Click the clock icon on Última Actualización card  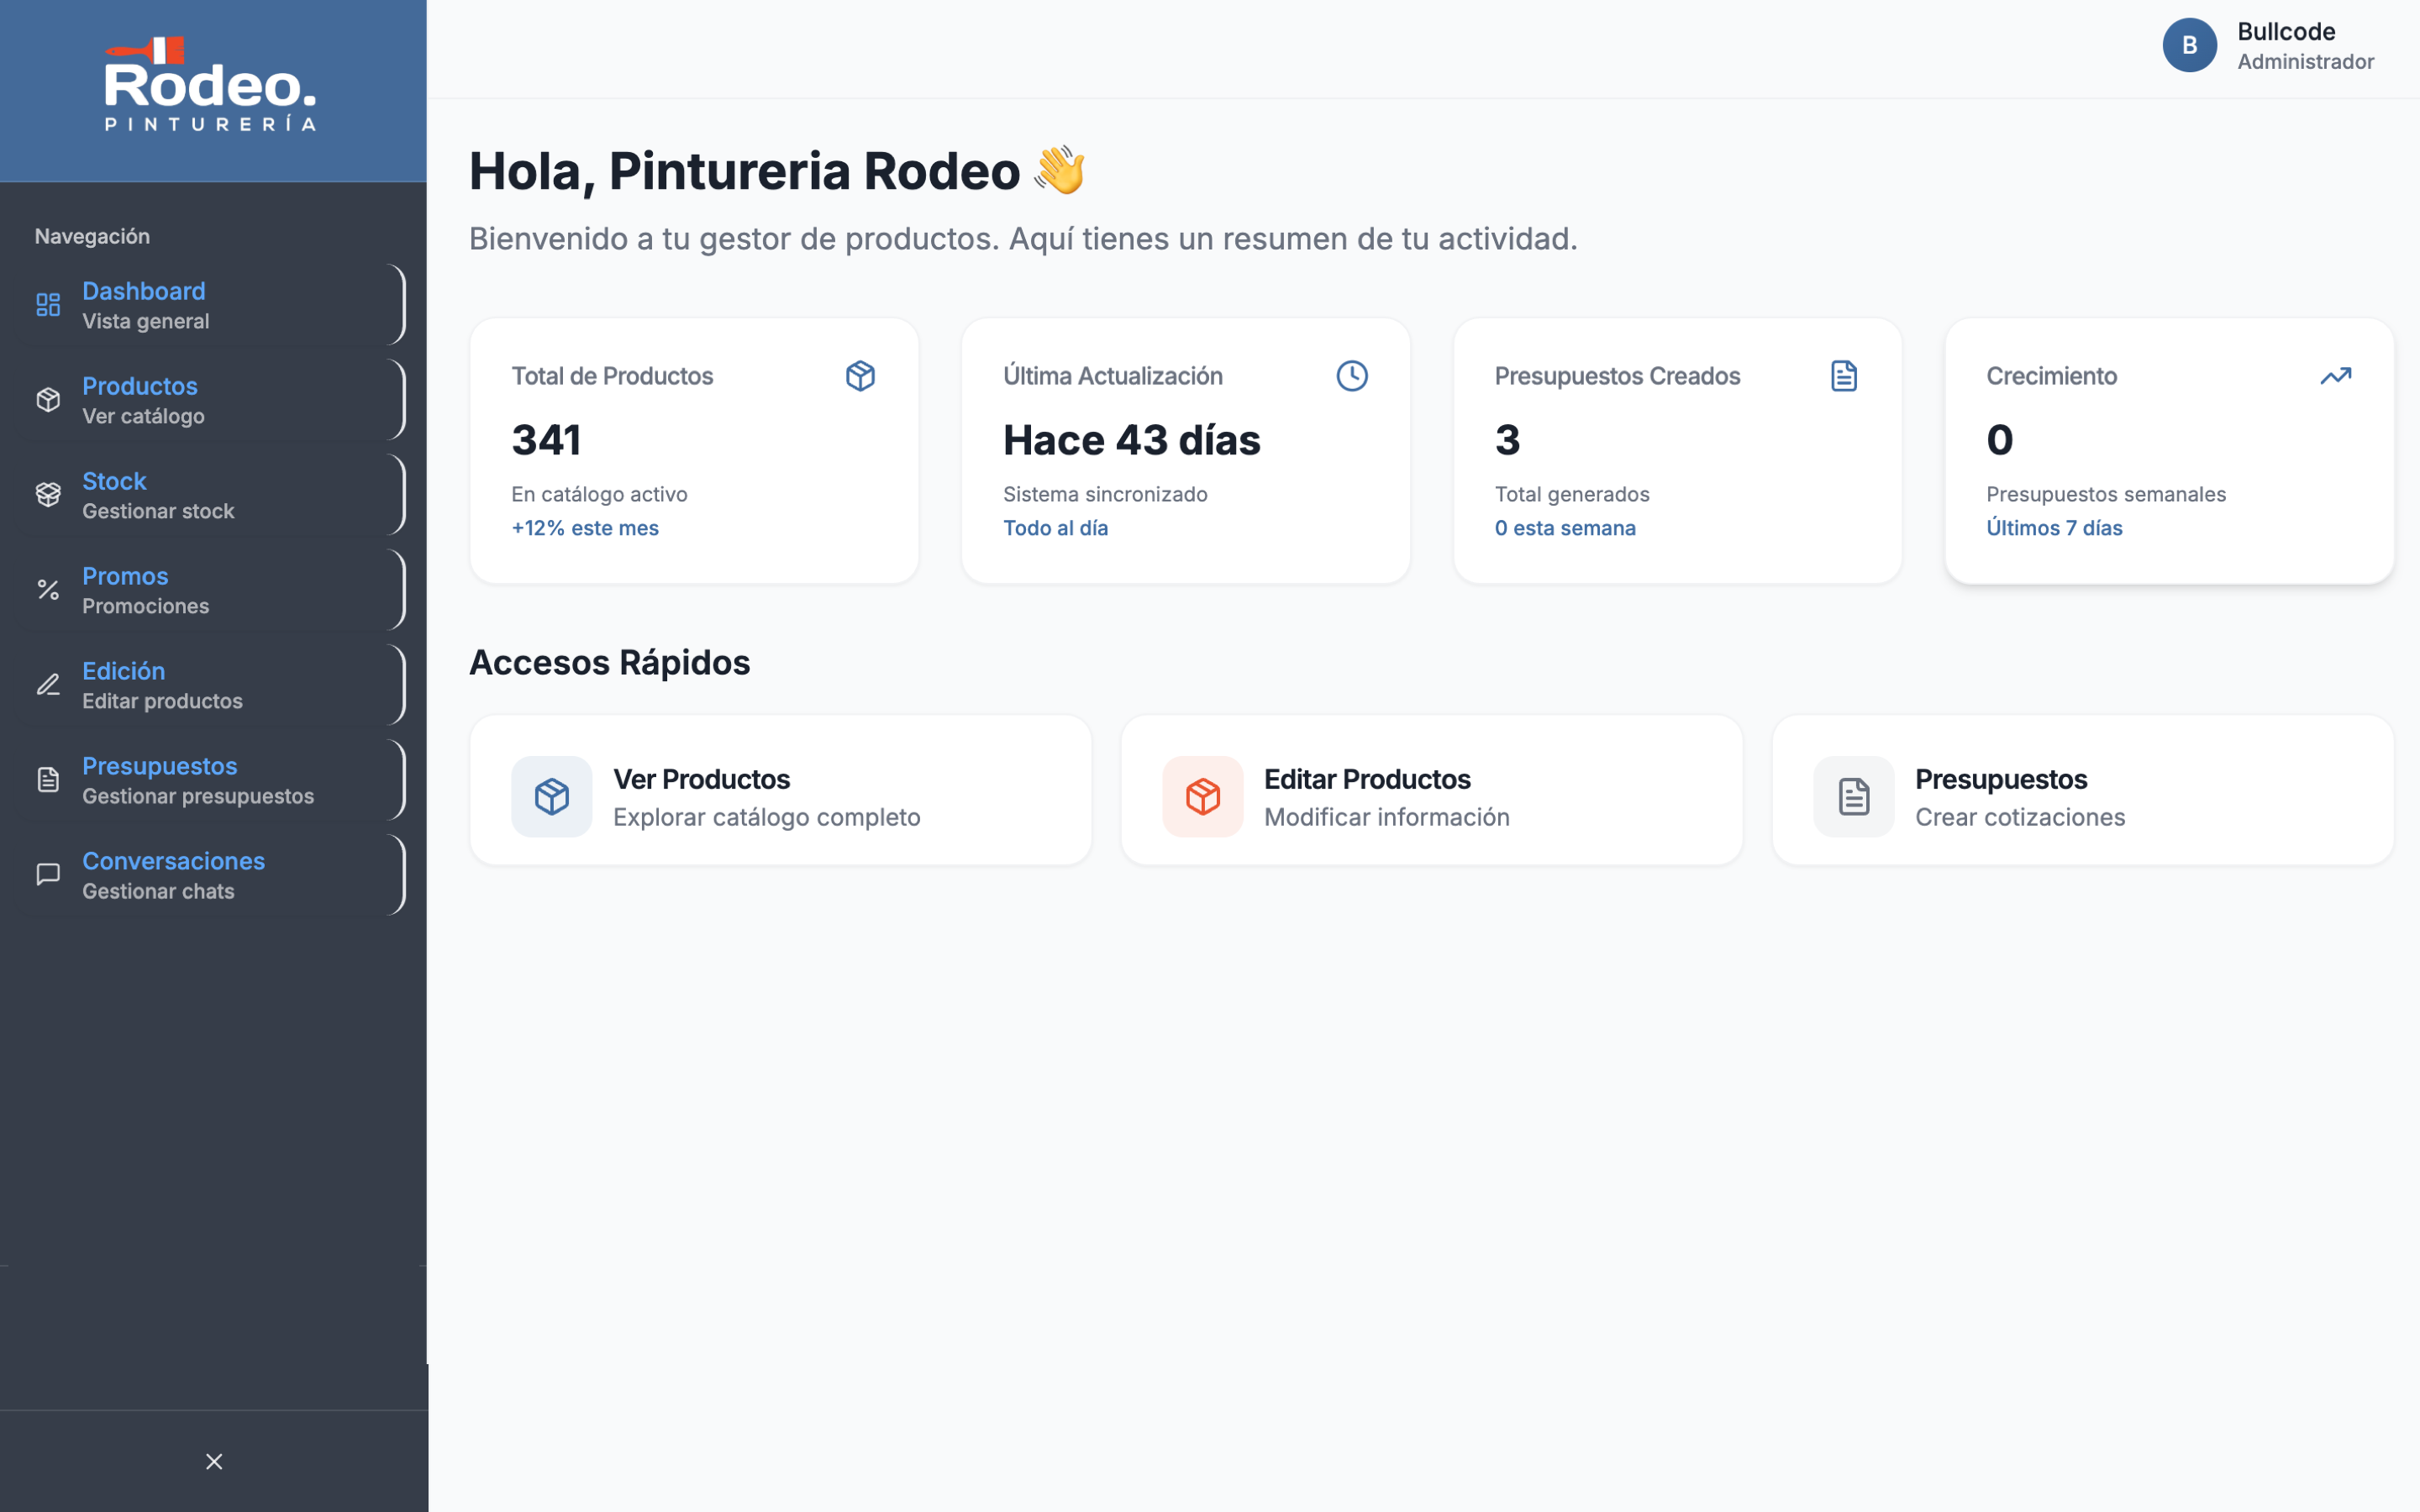coord(1352,376)
